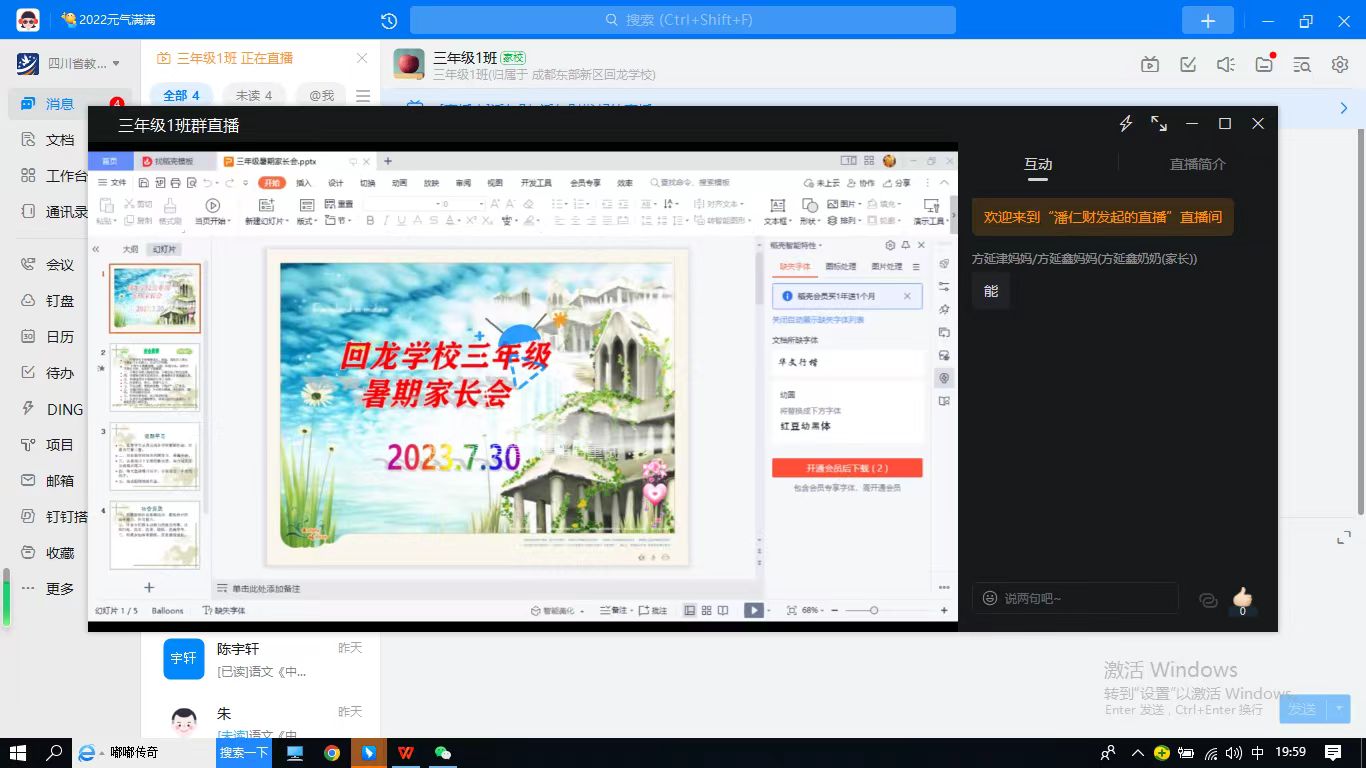Open 待办 in DingTalk sidebar
This screenshot has height=768, width=1366.
point(60,373)
